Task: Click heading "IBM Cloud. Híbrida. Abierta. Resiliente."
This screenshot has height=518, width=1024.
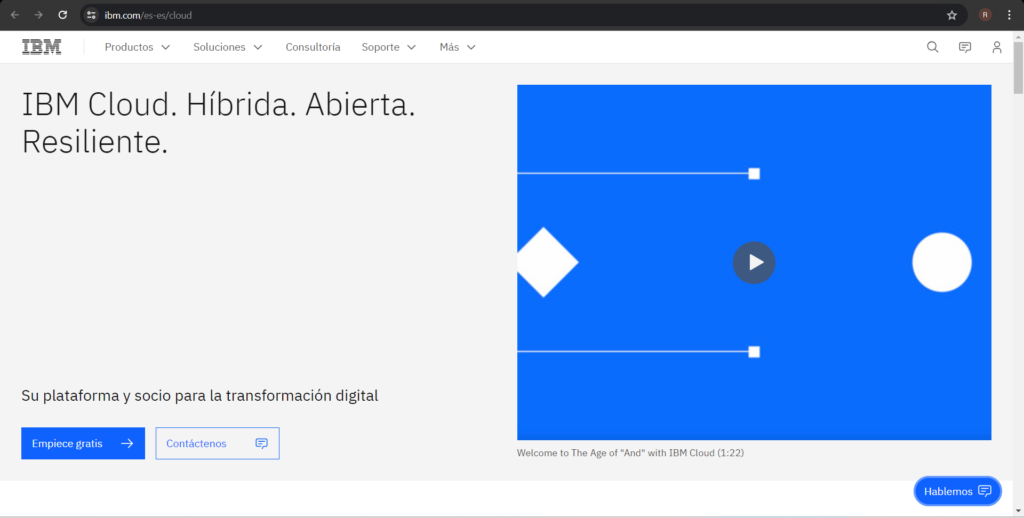Action: [x=219, y=123]
